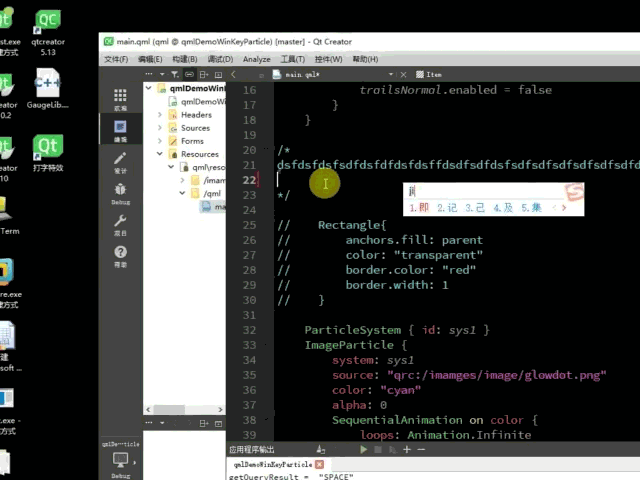Switch to the Edit mode icon
This screenshot has width=640, height=480.
(120, 131)
